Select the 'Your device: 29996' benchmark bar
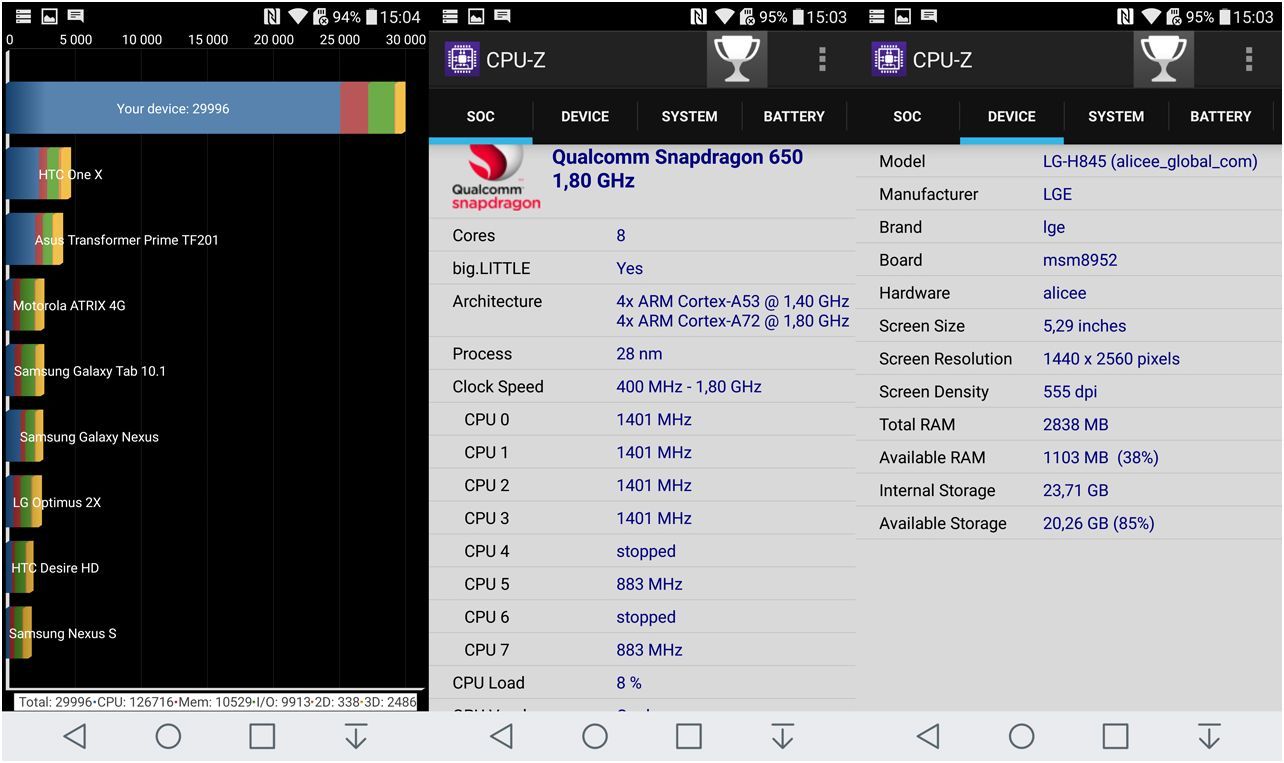This screenshot has width=1284, height=763. pyautogui.click(x=205, y=108)
